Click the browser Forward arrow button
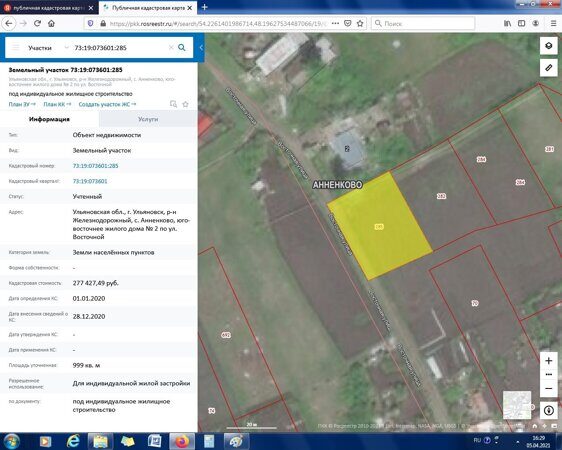 pos(23,23)
